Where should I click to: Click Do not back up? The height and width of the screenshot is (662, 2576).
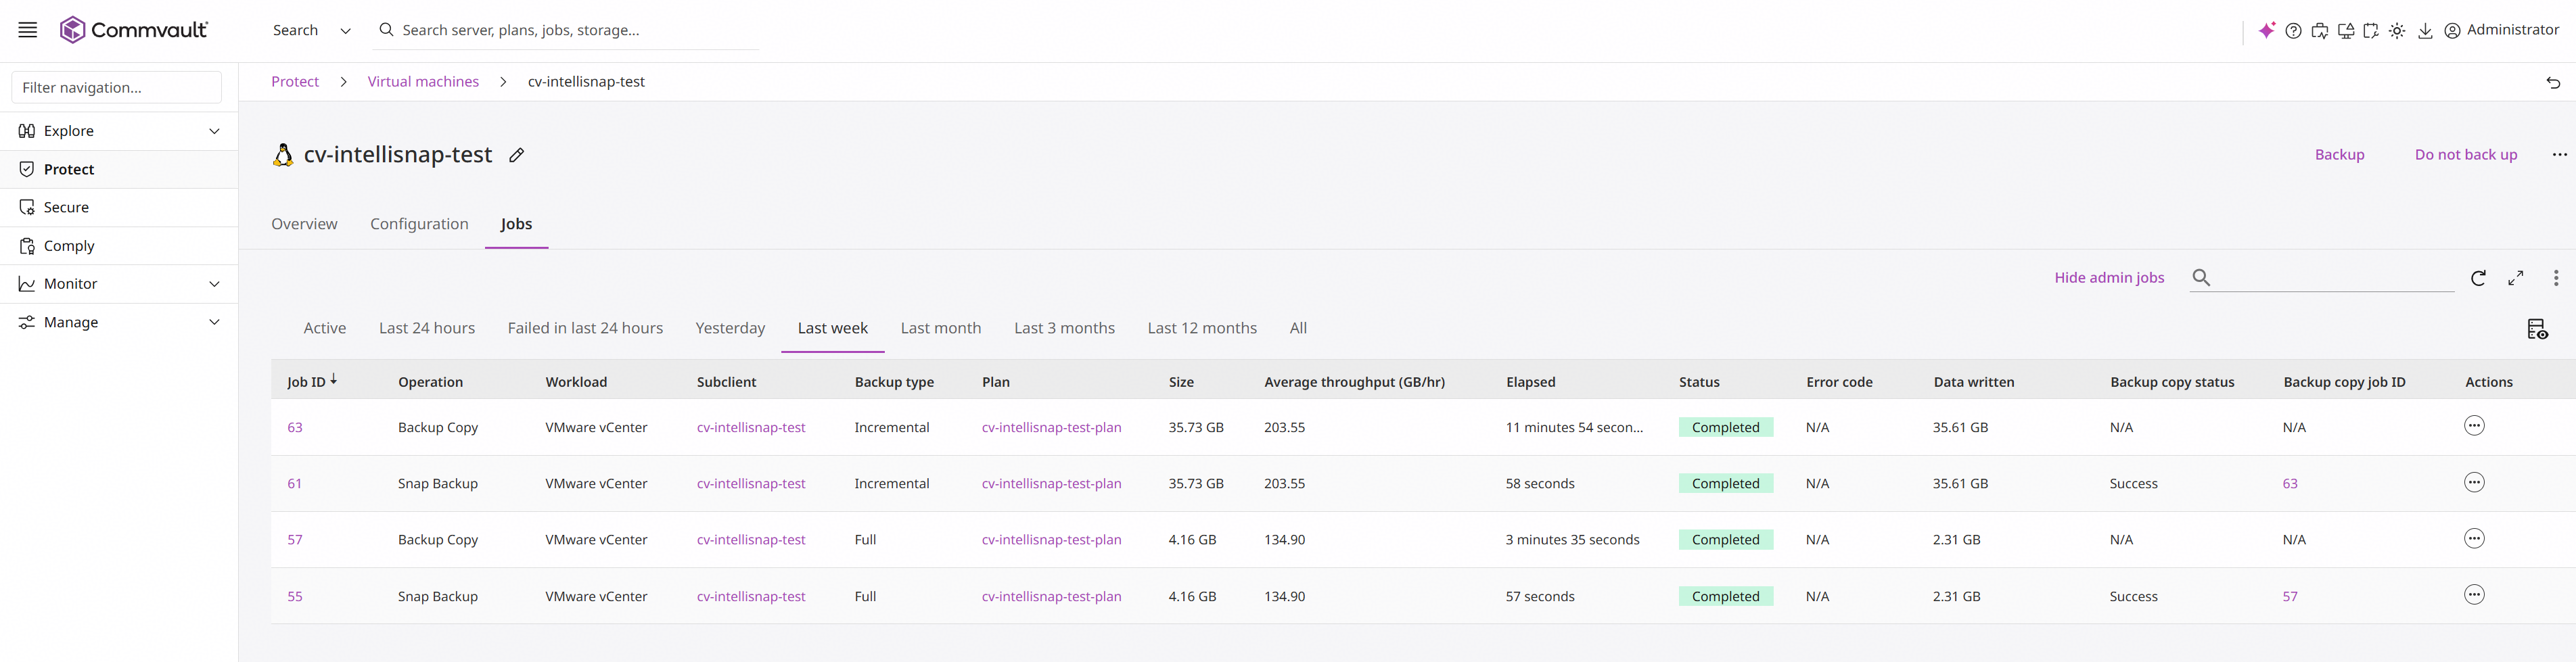click(x=2466, y=155)
